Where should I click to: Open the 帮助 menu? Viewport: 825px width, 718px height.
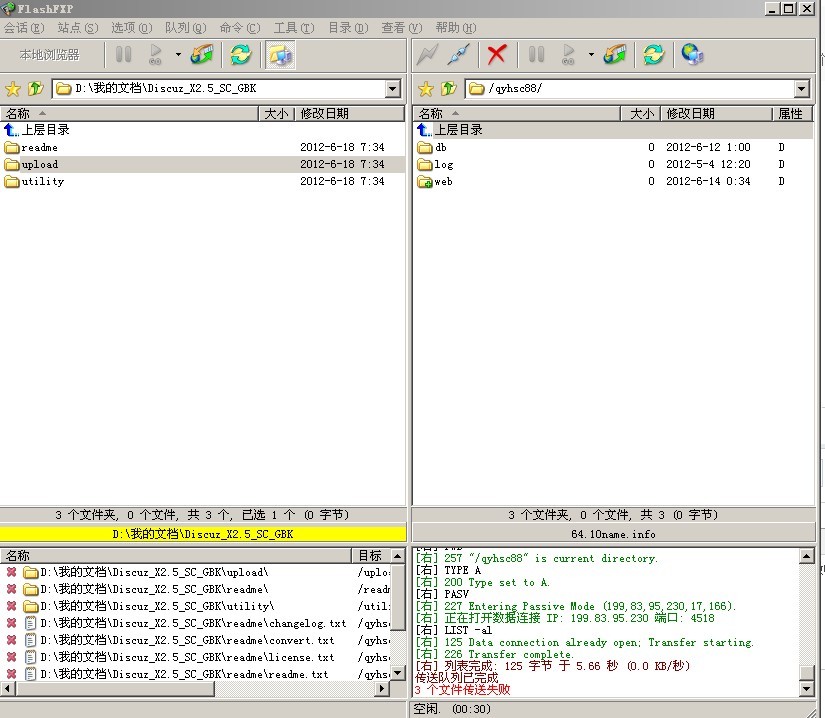tap(456, 28)
